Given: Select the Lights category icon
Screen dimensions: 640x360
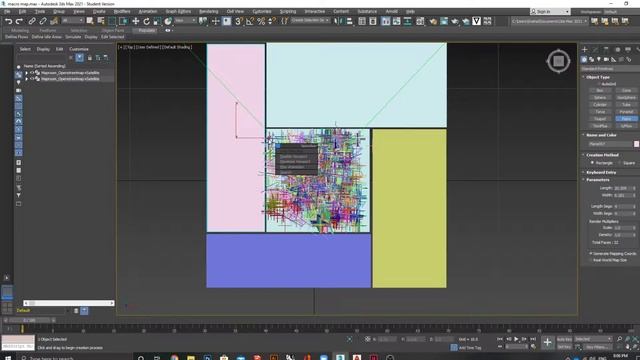Looking at the screenshot, I should [599, 60].
